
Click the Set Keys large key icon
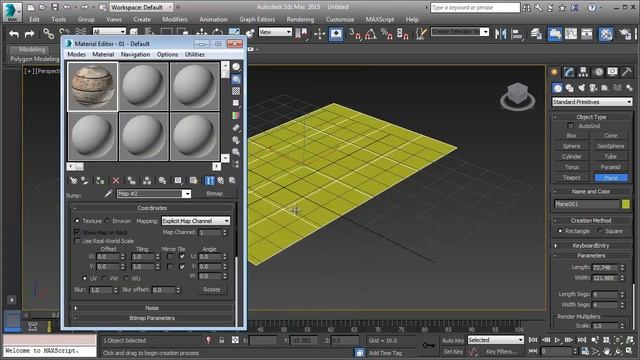428,345
